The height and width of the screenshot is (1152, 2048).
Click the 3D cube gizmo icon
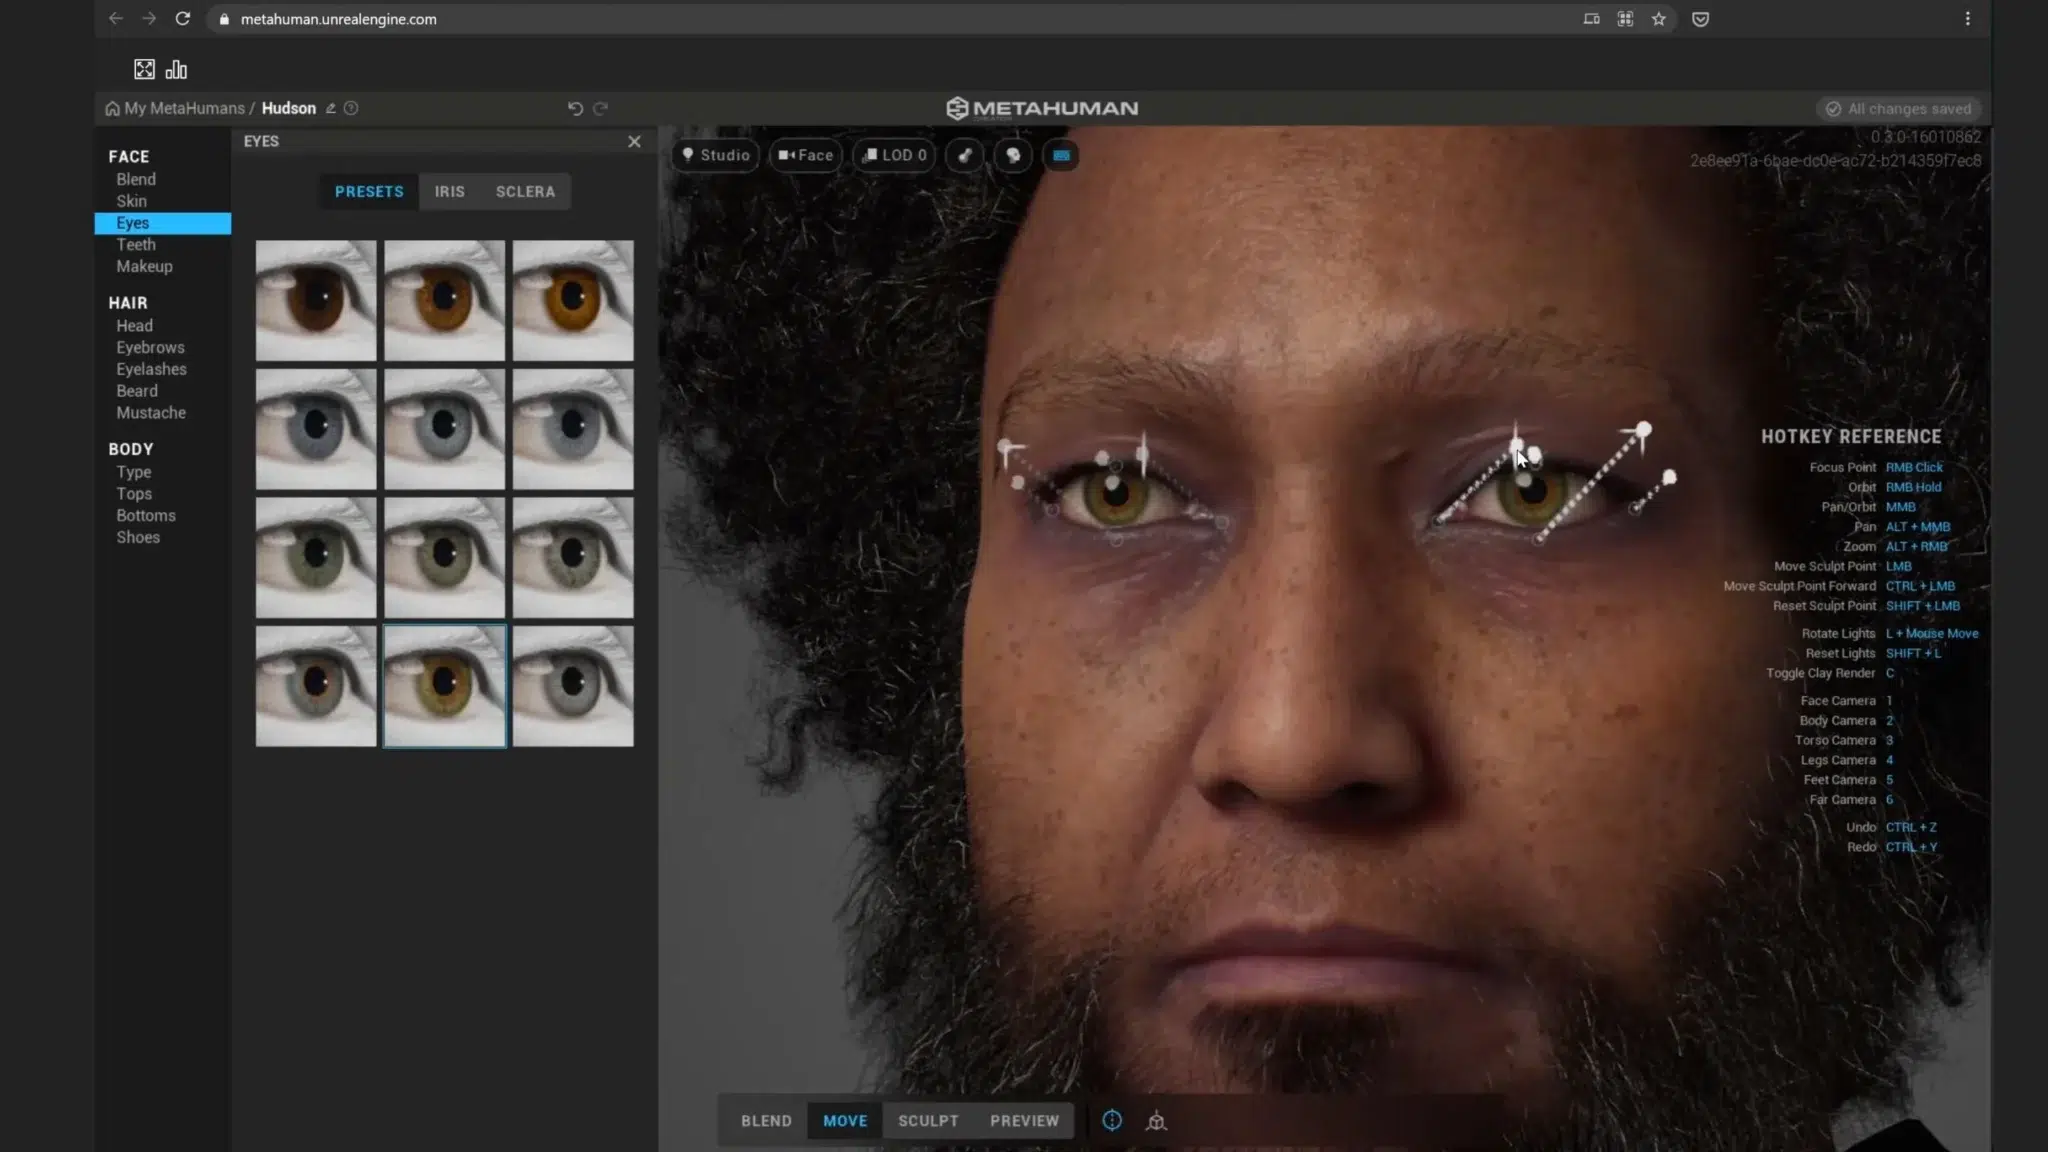[x=1157, y=1121]
